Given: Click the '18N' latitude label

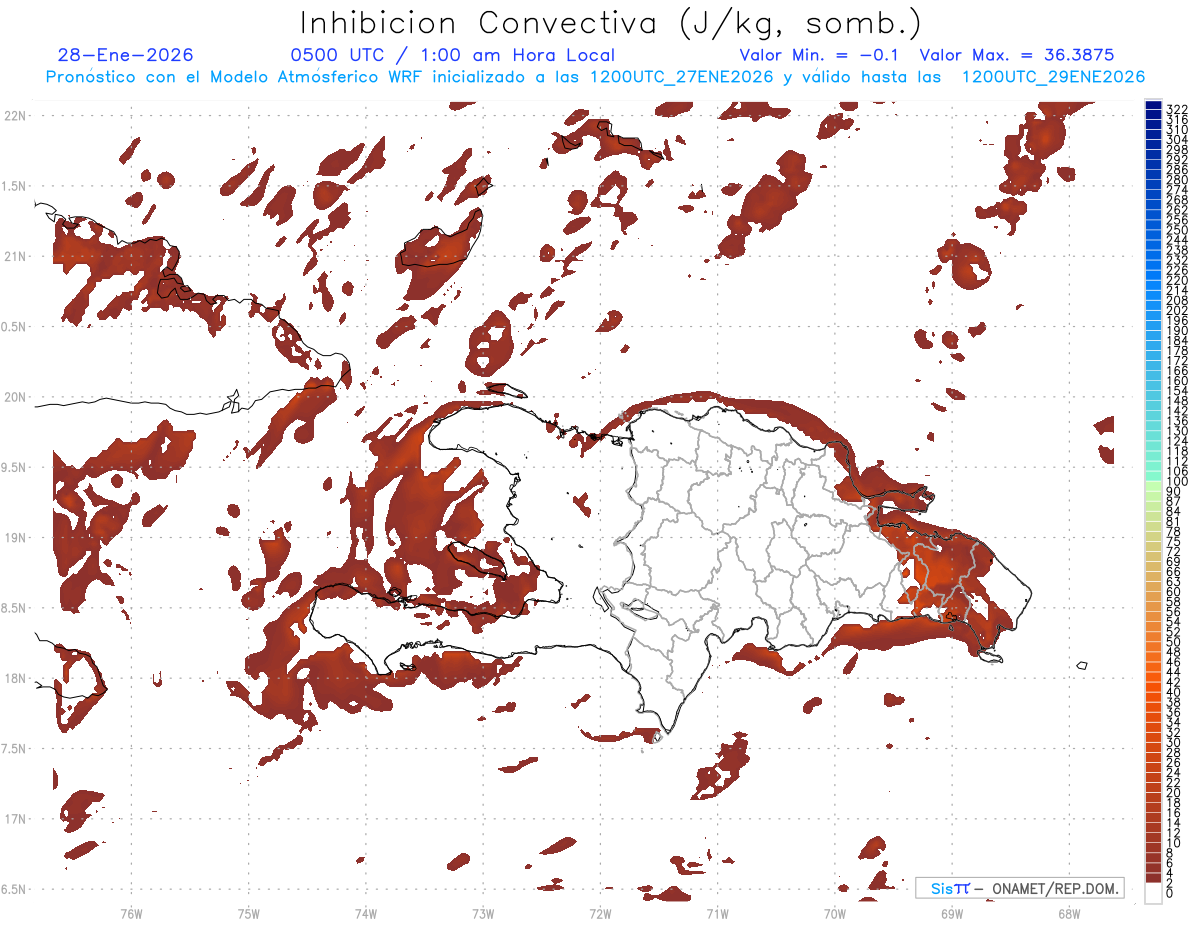Looking at the screenshot, I should (x=15, y=678).
